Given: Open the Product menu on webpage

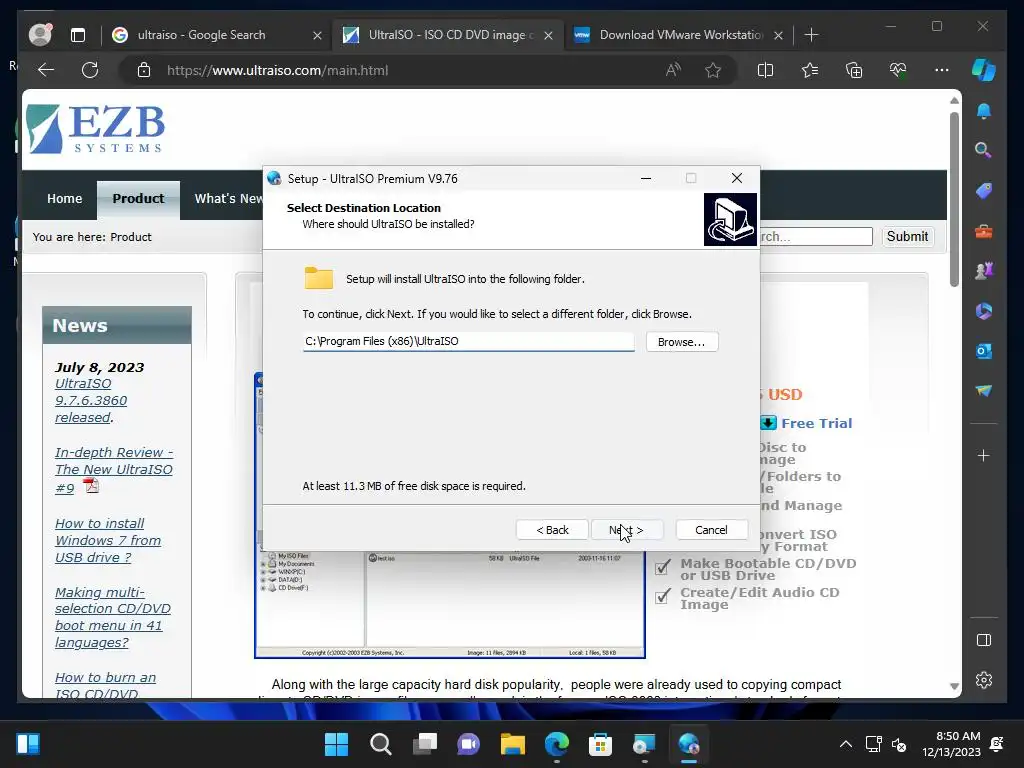Looking at the screenshot, I should [138, 199].
